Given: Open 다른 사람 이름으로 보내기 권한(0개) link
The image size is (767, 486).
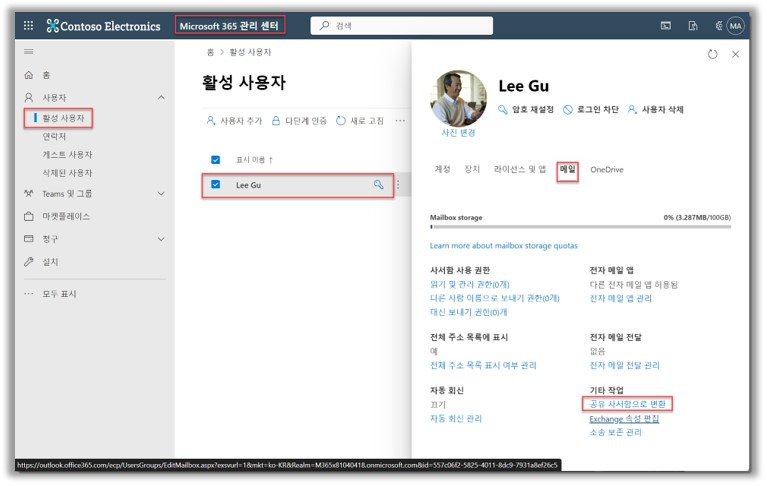Looking at the screenshot, I should point(495,298).
